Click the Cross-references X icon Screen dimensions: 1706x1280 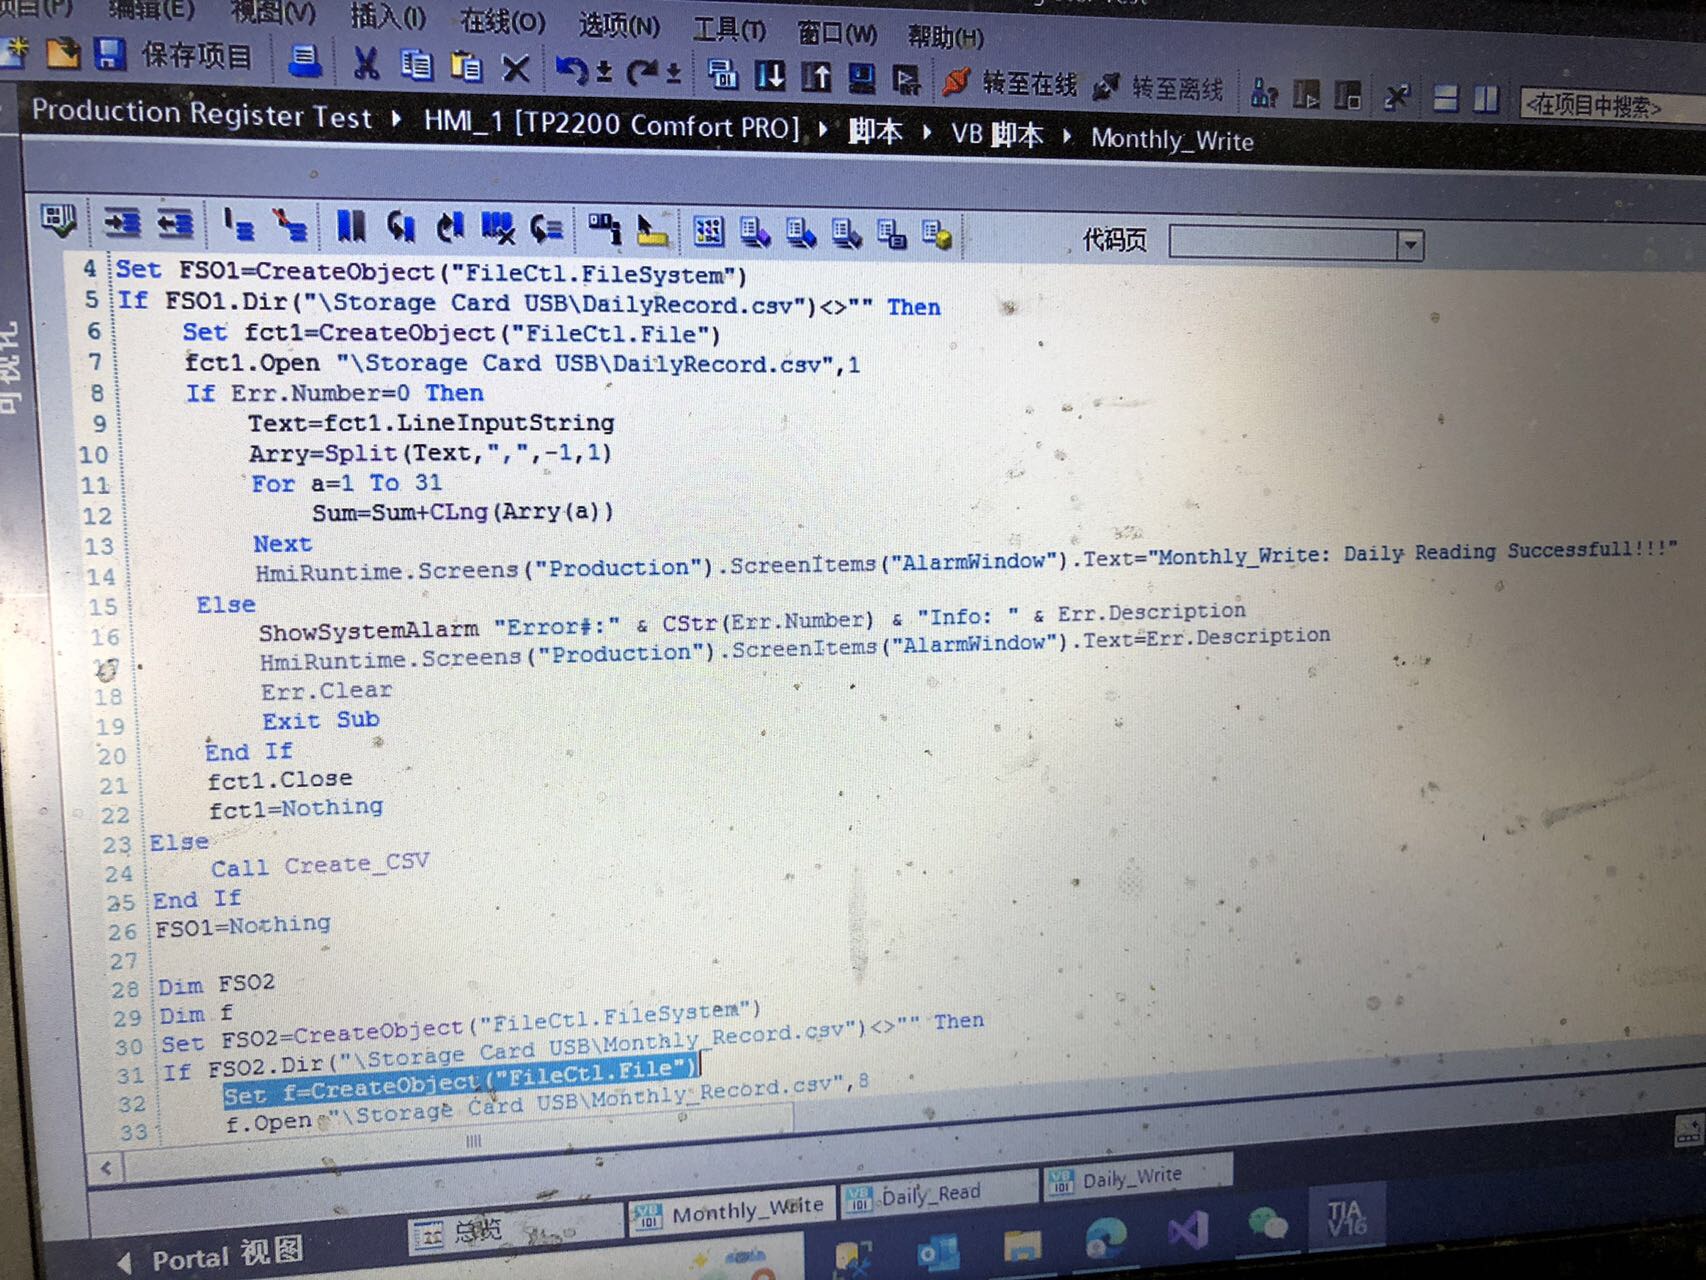click(1396, 97)
